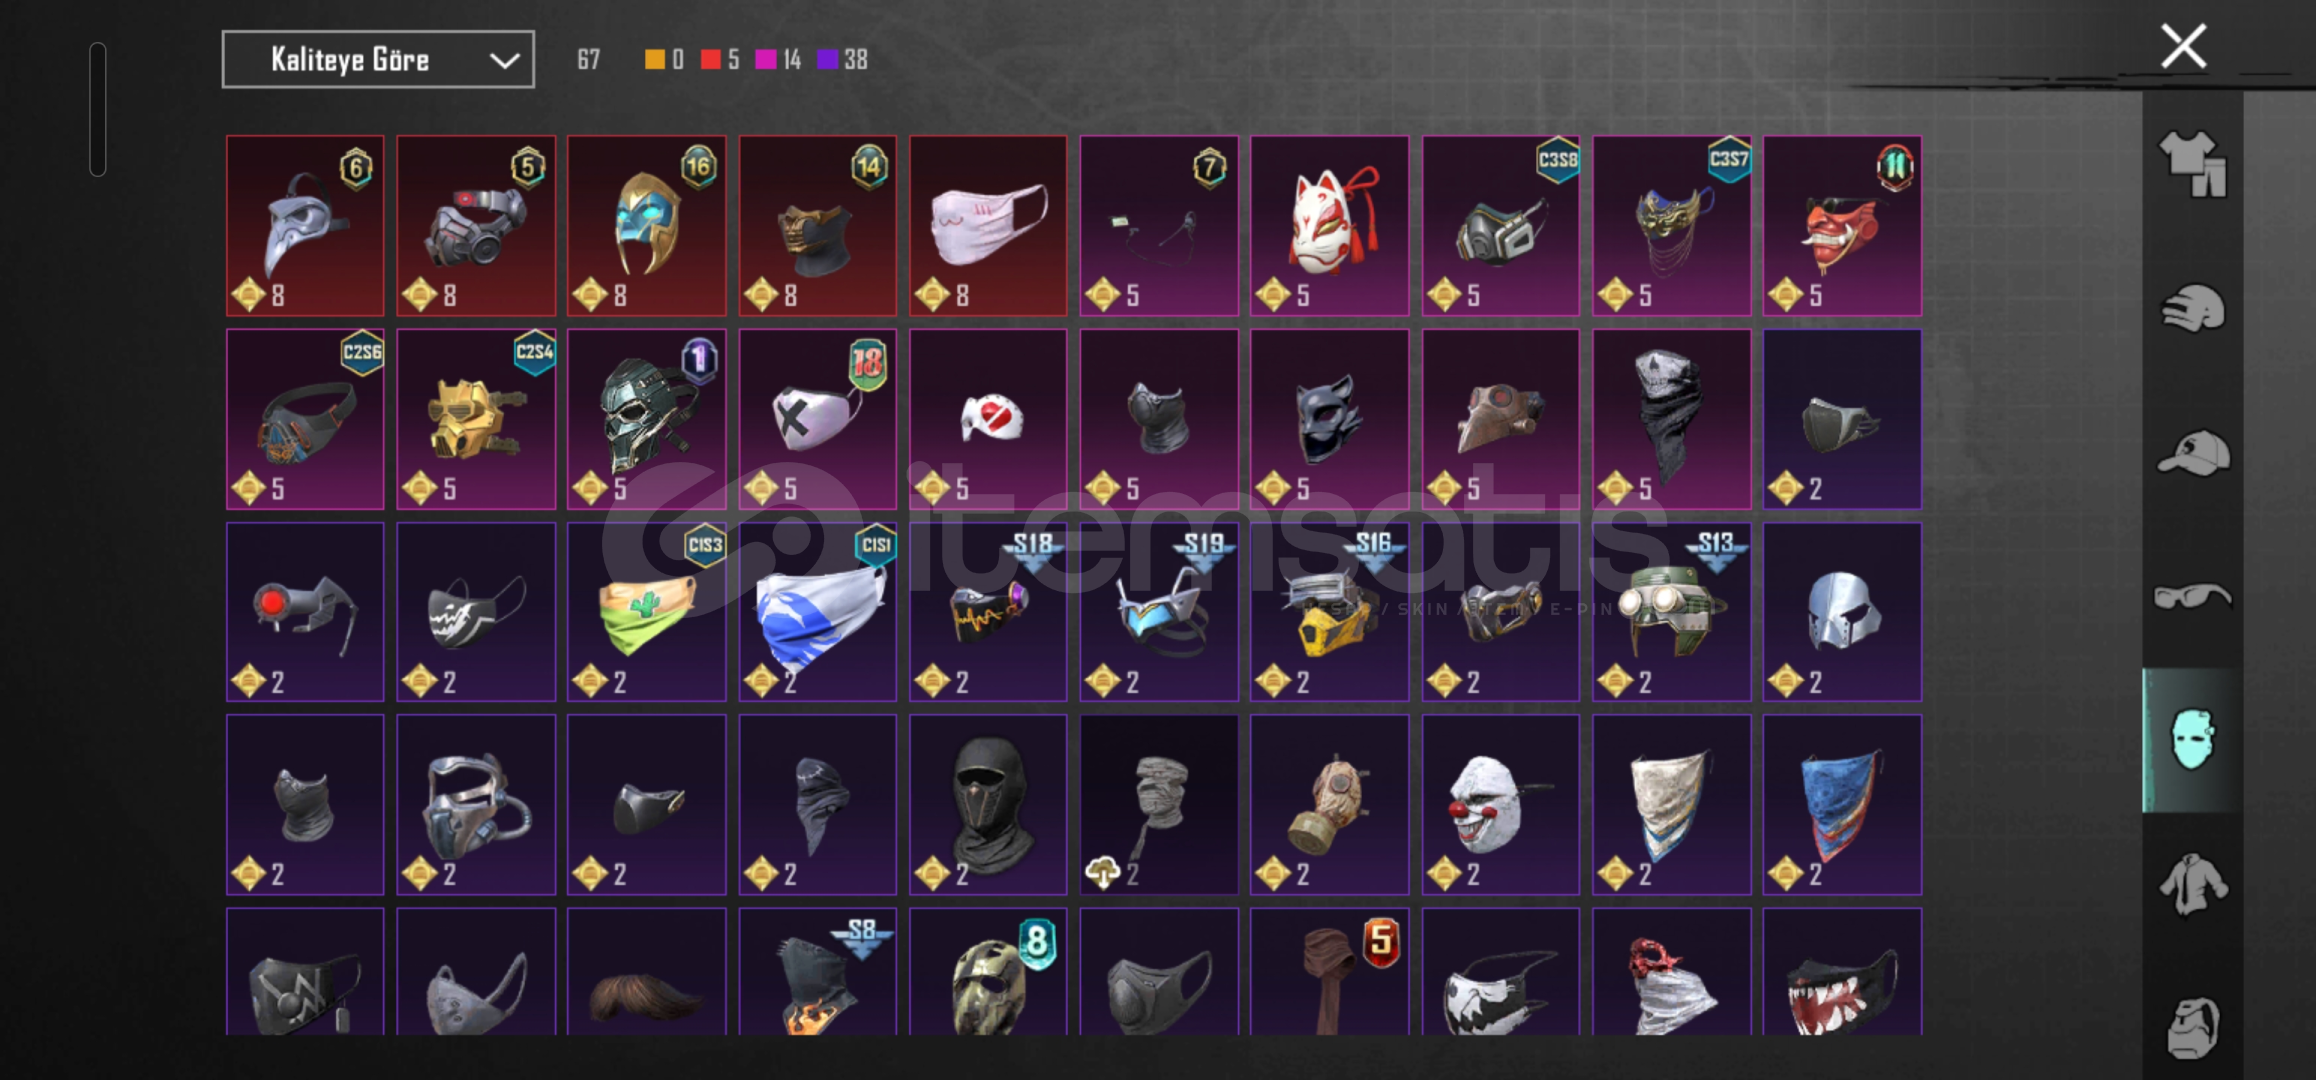Image resolution: width=2316 pixels, height=1080 pixels.
Task: Pick the gold gas mask labeled C2S4
Action: coord(476,419)
